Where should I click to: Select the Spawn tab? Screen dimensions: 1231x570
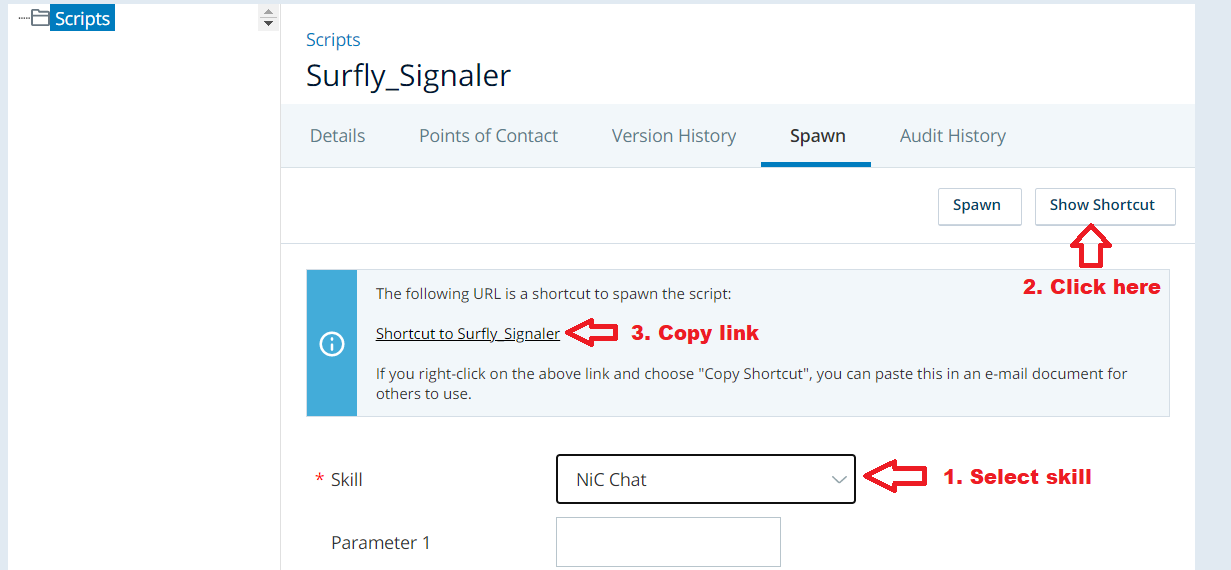817,136
